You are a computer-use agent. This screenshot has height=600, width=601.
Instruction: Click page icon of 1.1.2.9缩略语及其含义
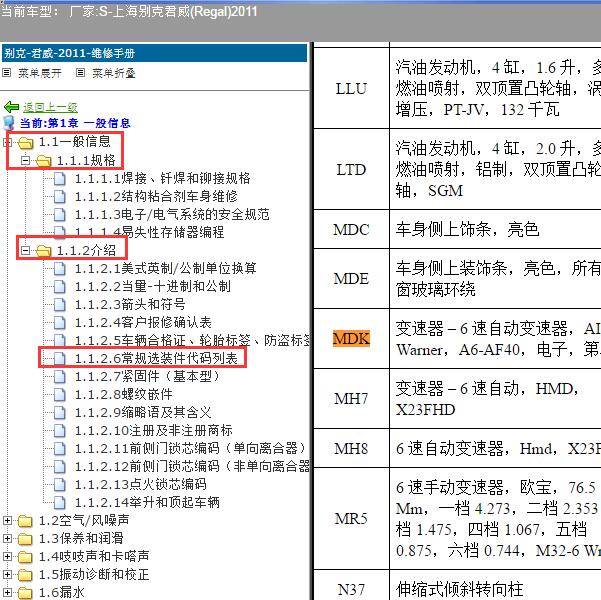[60, 413]
